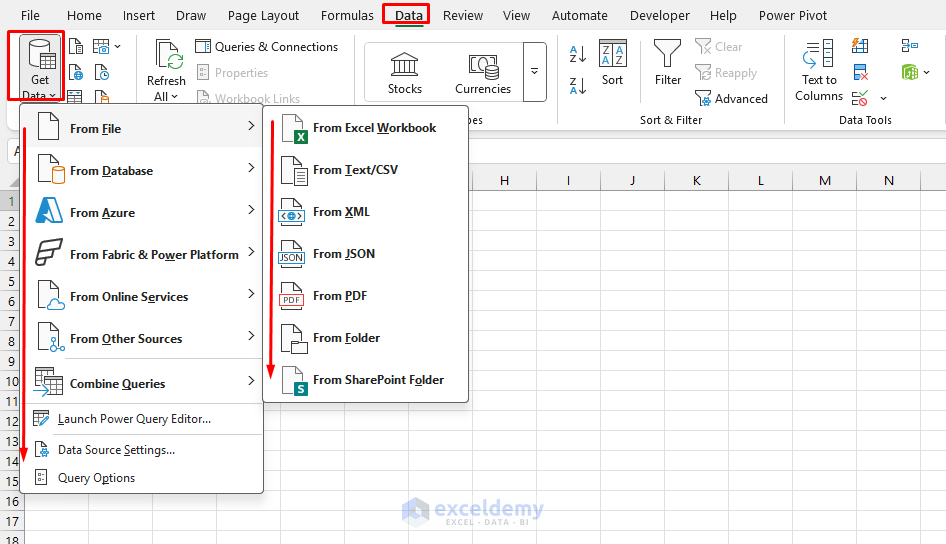Switch to the Review tab
This screenshot has width=946, height=544.
click(463, 16)
